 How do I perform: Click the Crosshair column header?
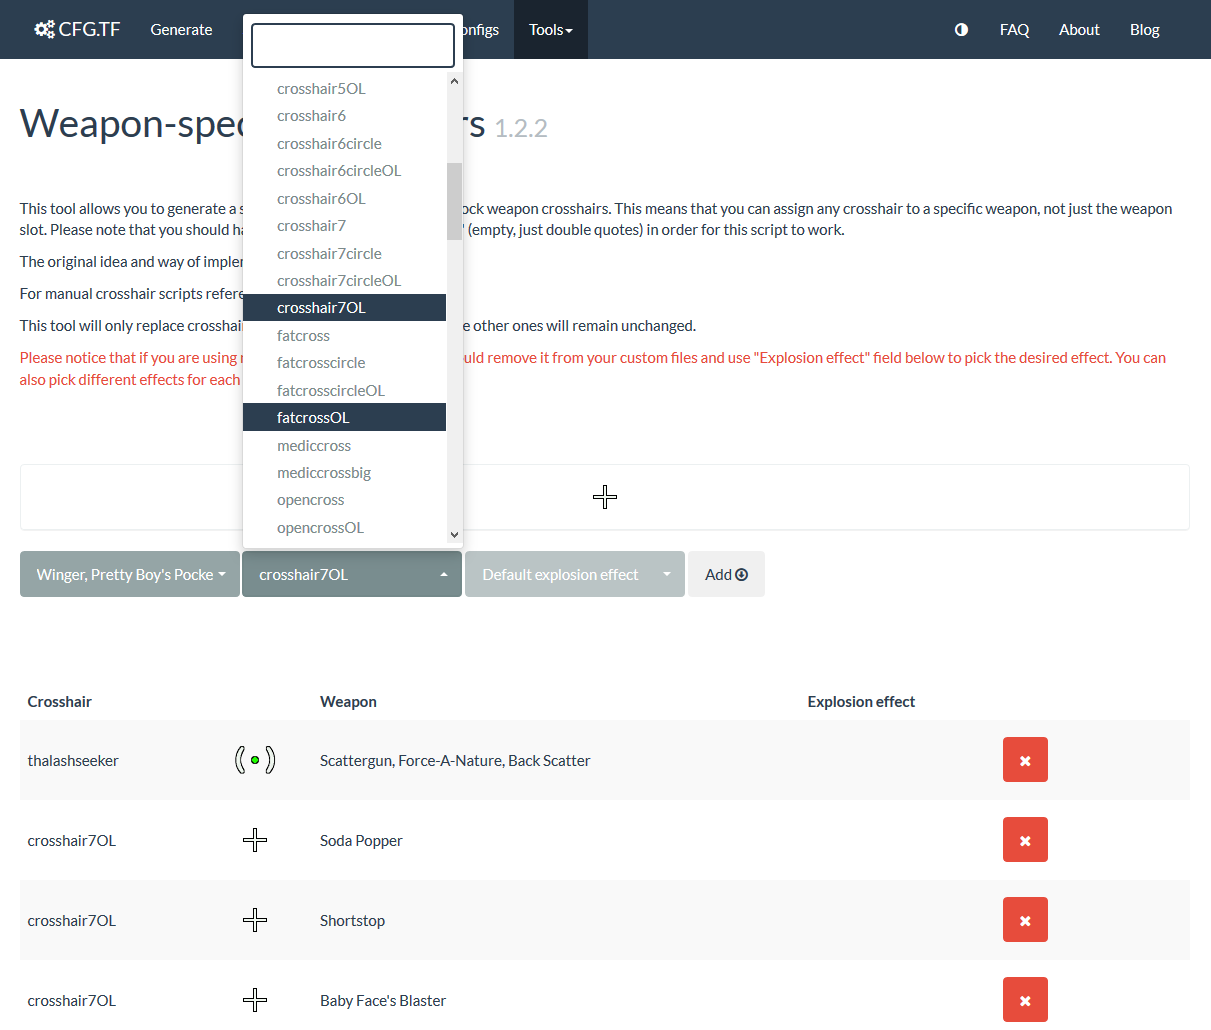click(60, 701)
